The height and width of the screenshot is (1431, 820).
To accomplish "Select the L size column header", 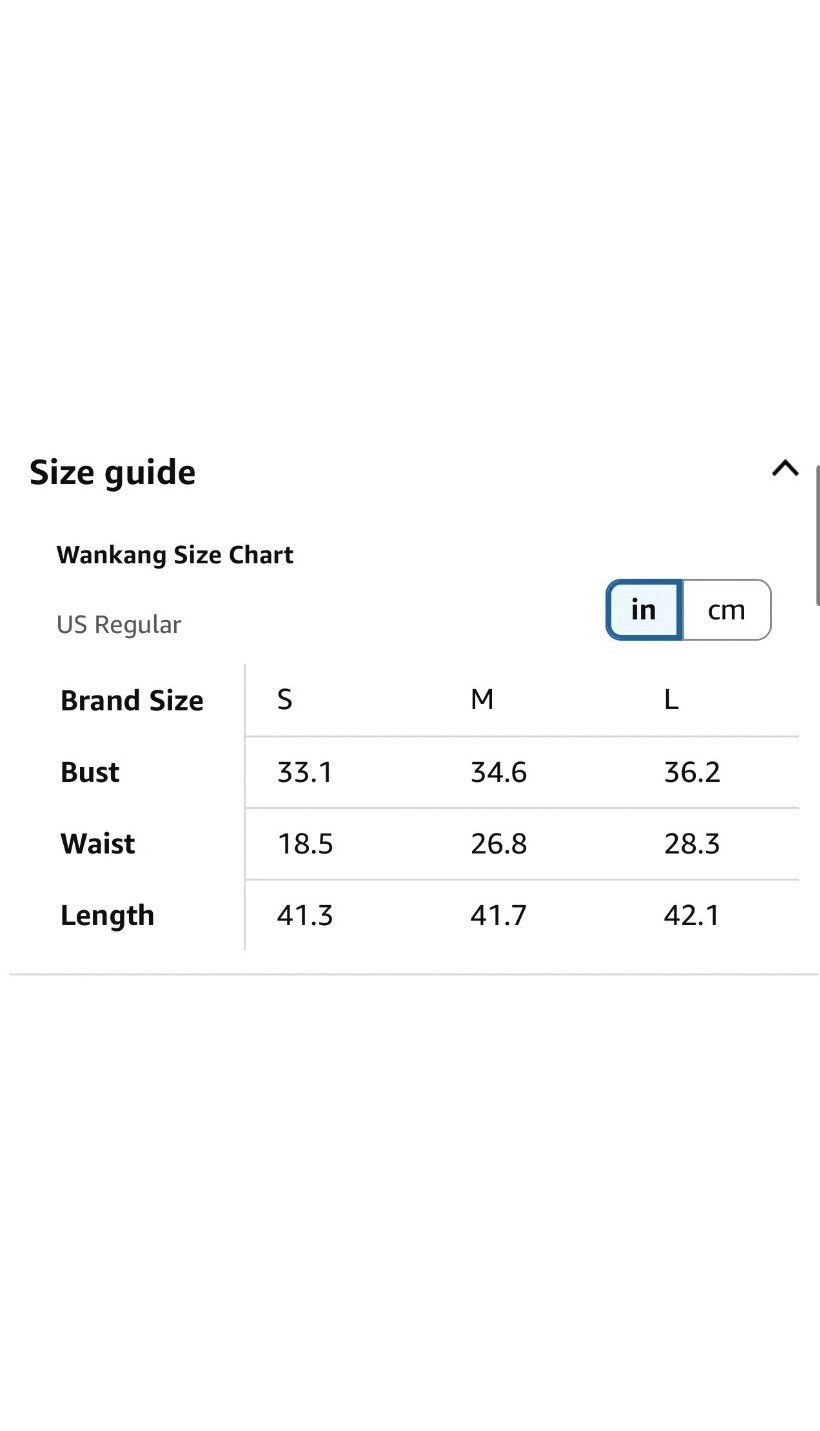I will coord(671,700).
